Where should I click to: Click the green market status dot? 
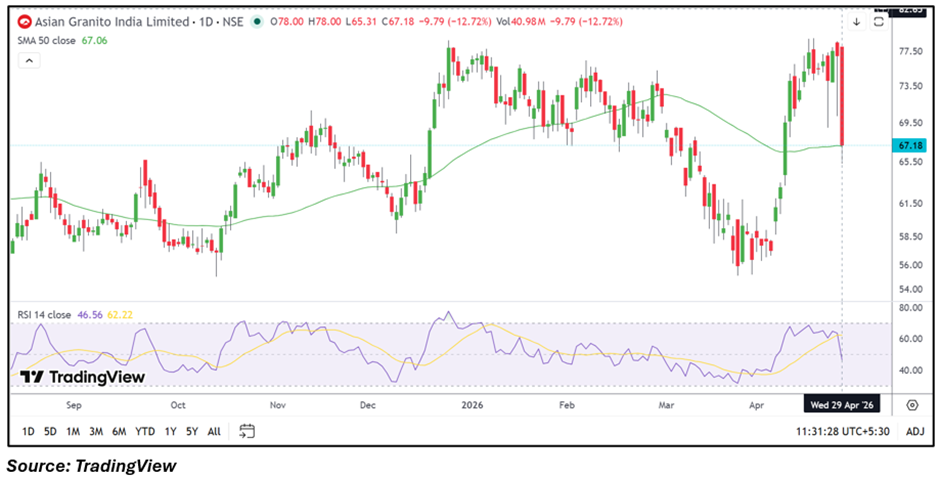point(258,21)
